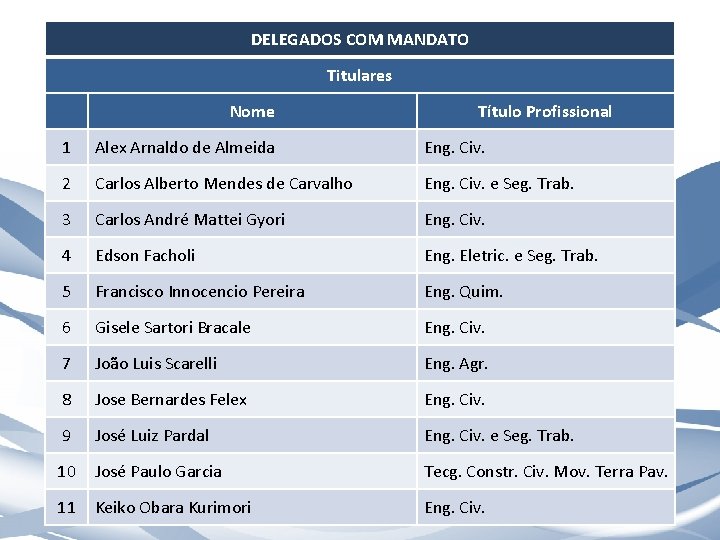The image size is (720, 540).
Task: Select Keiko Obara Kurimori name cell
Action: 252,507
